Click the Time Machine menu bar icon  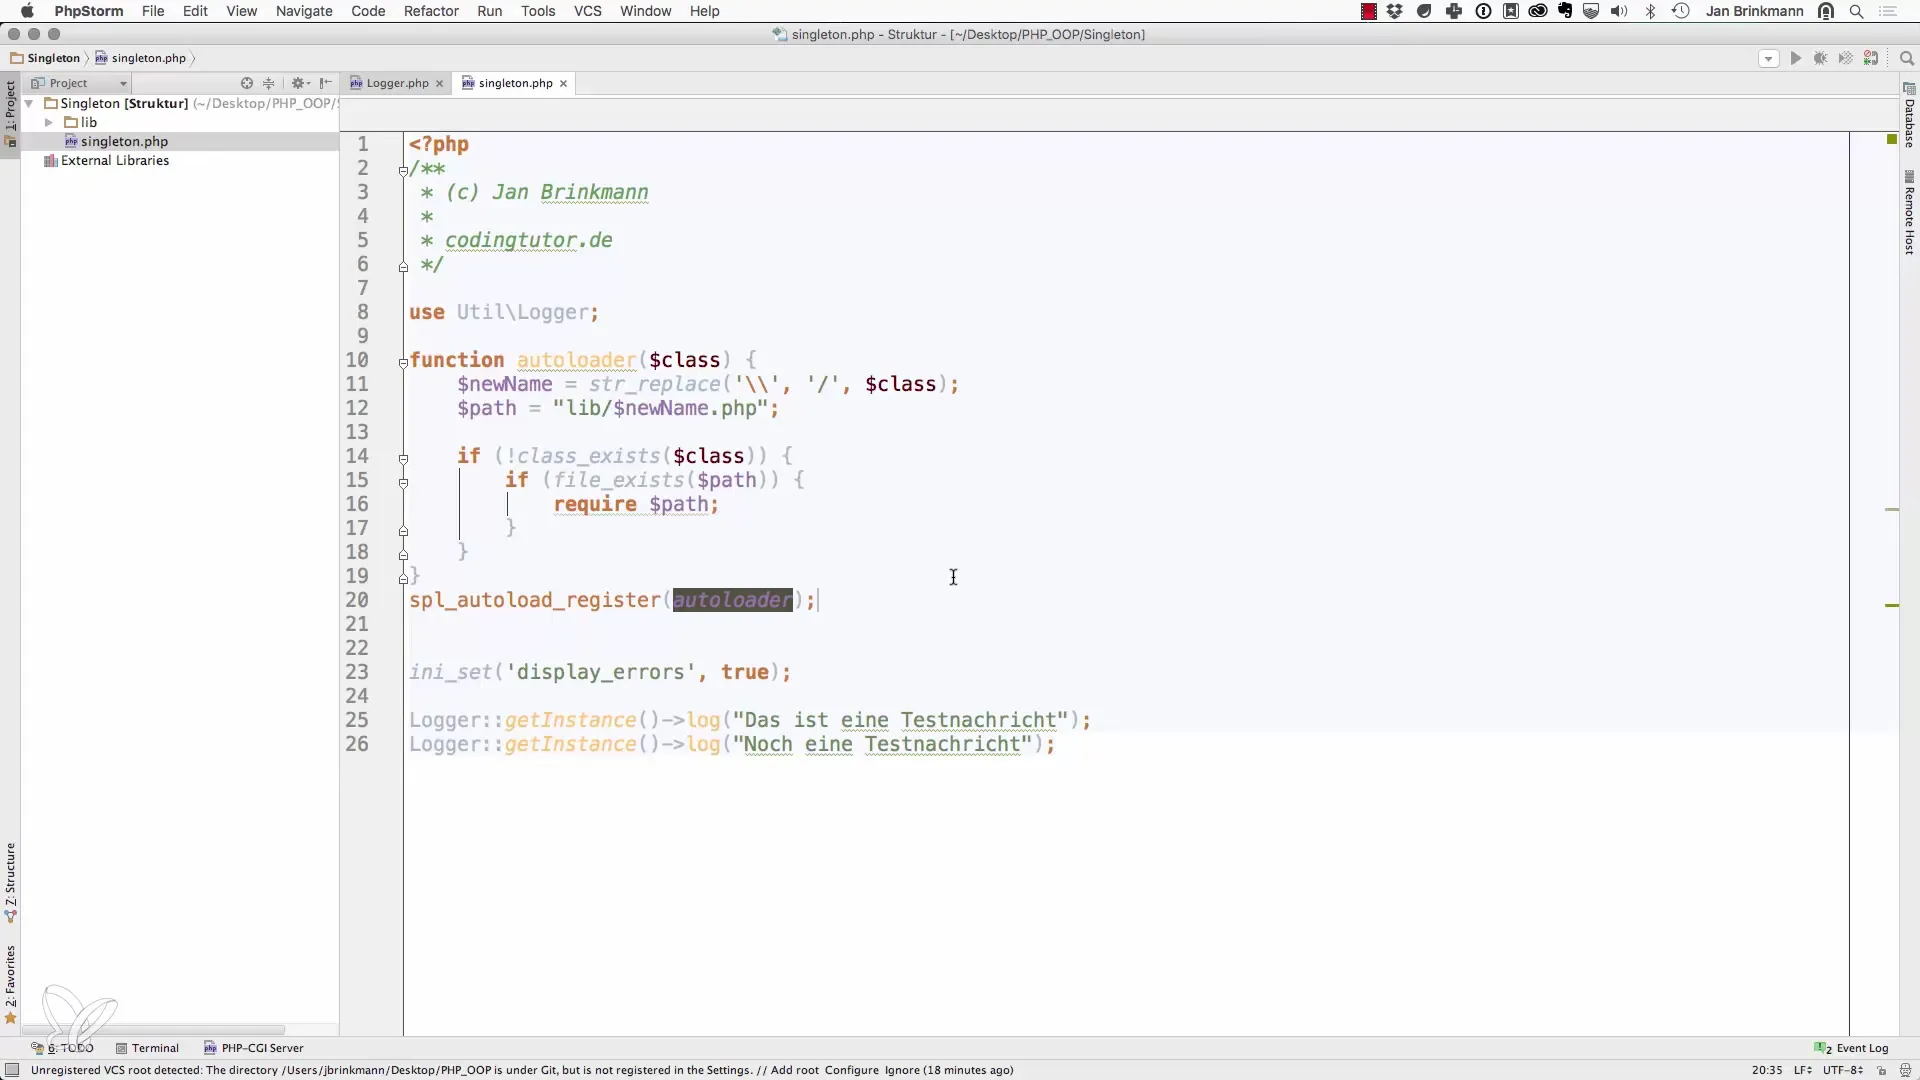1681,11
